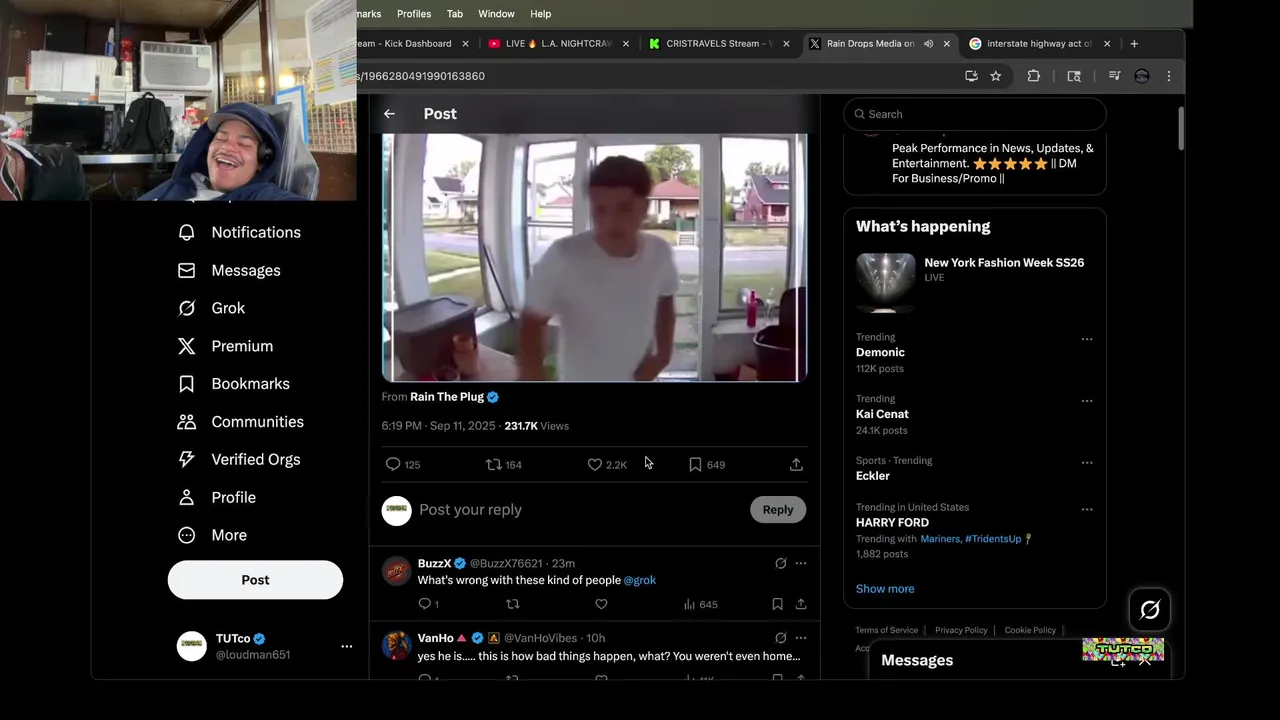Click Show more under trends
The width and height of the screenshot is (1280, 720).
[x=885, y=589]
